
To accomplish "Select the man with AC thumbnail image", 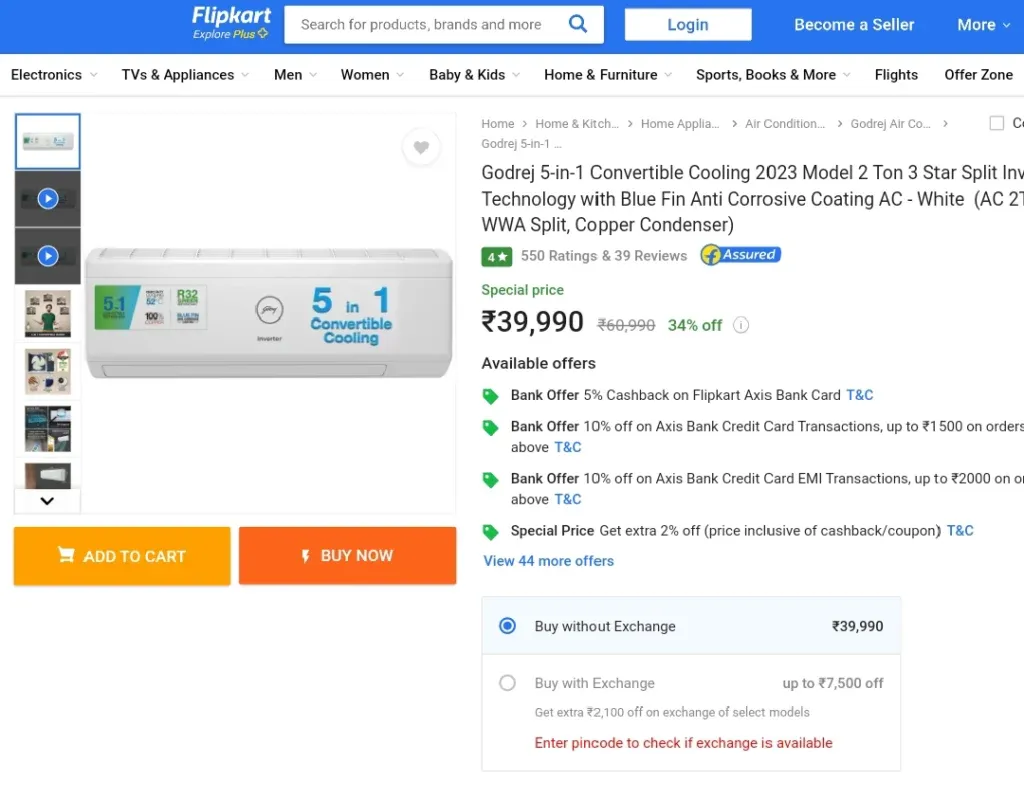I will [48, 314].
